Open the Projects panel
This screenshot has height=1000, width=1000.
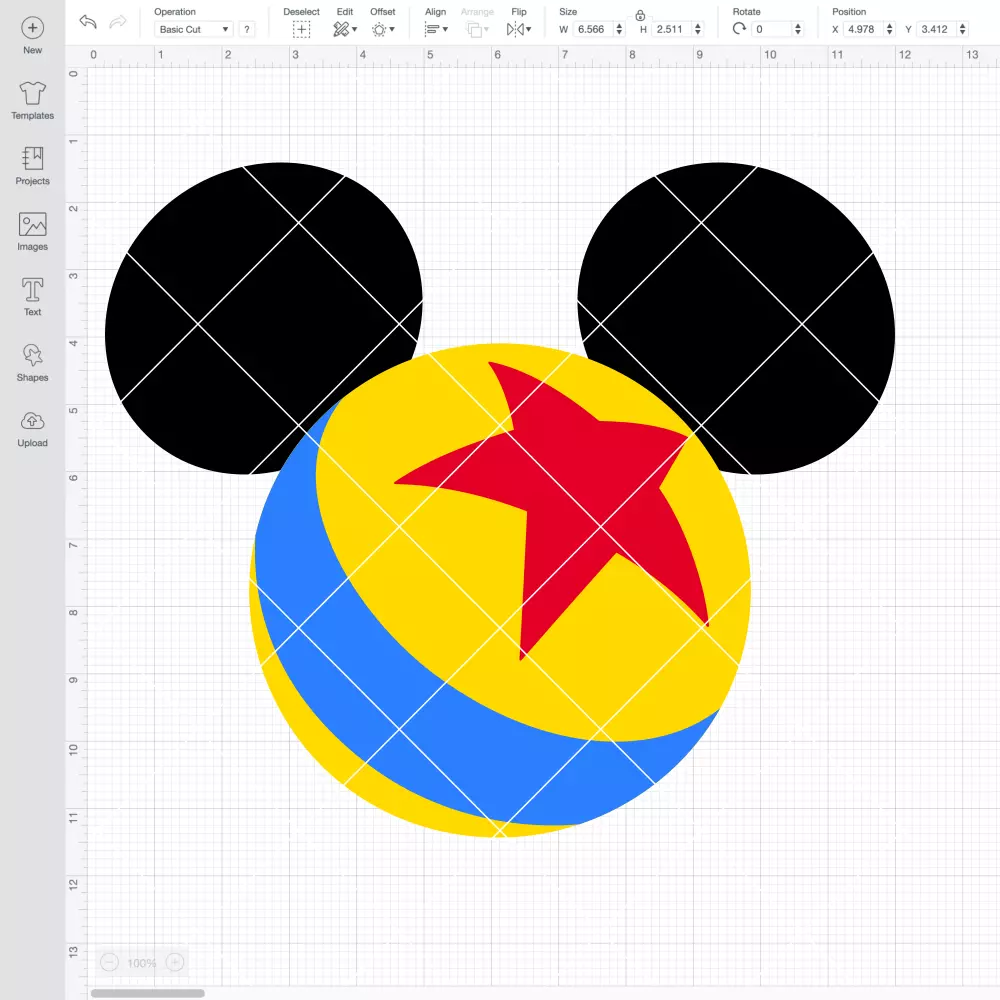point(33,166)
